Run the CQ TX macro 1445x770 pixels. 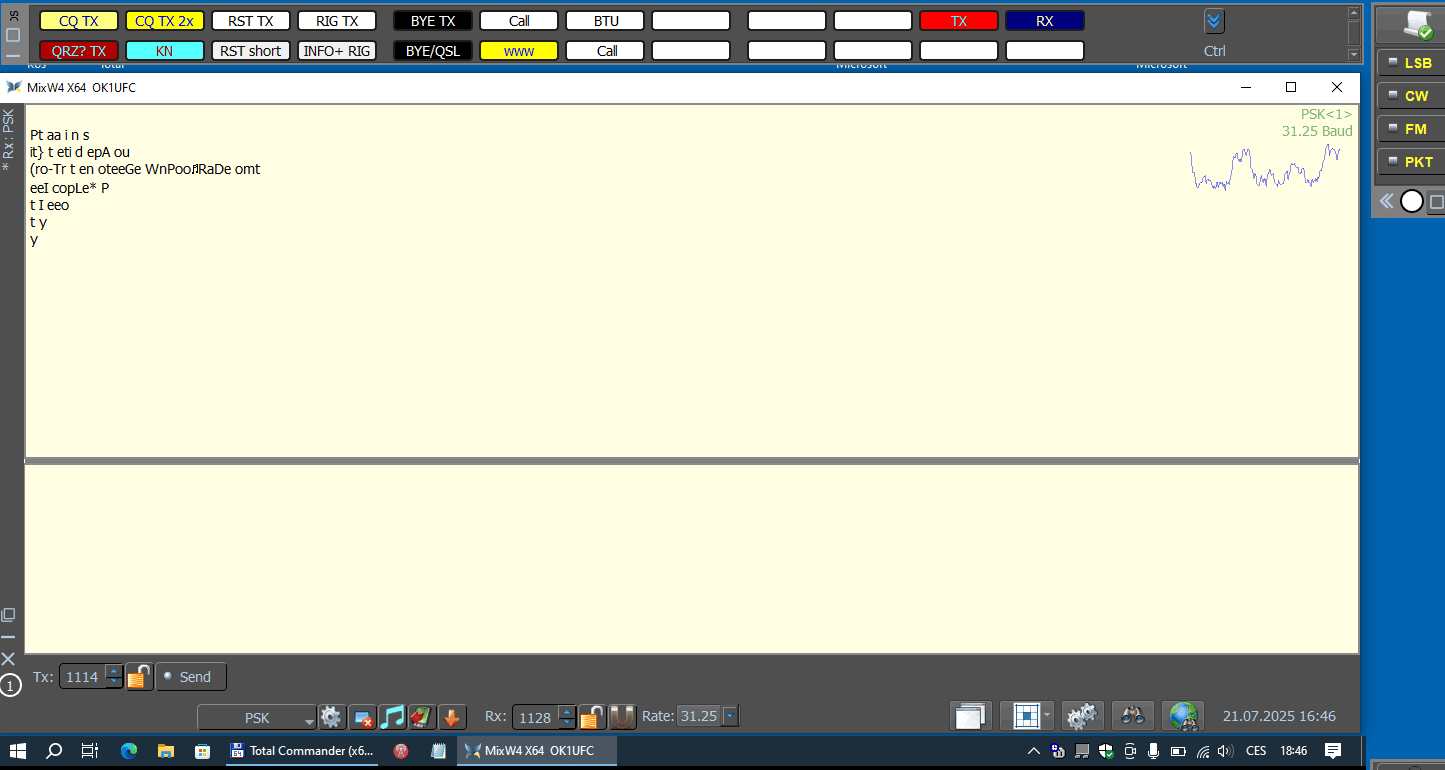79,21
